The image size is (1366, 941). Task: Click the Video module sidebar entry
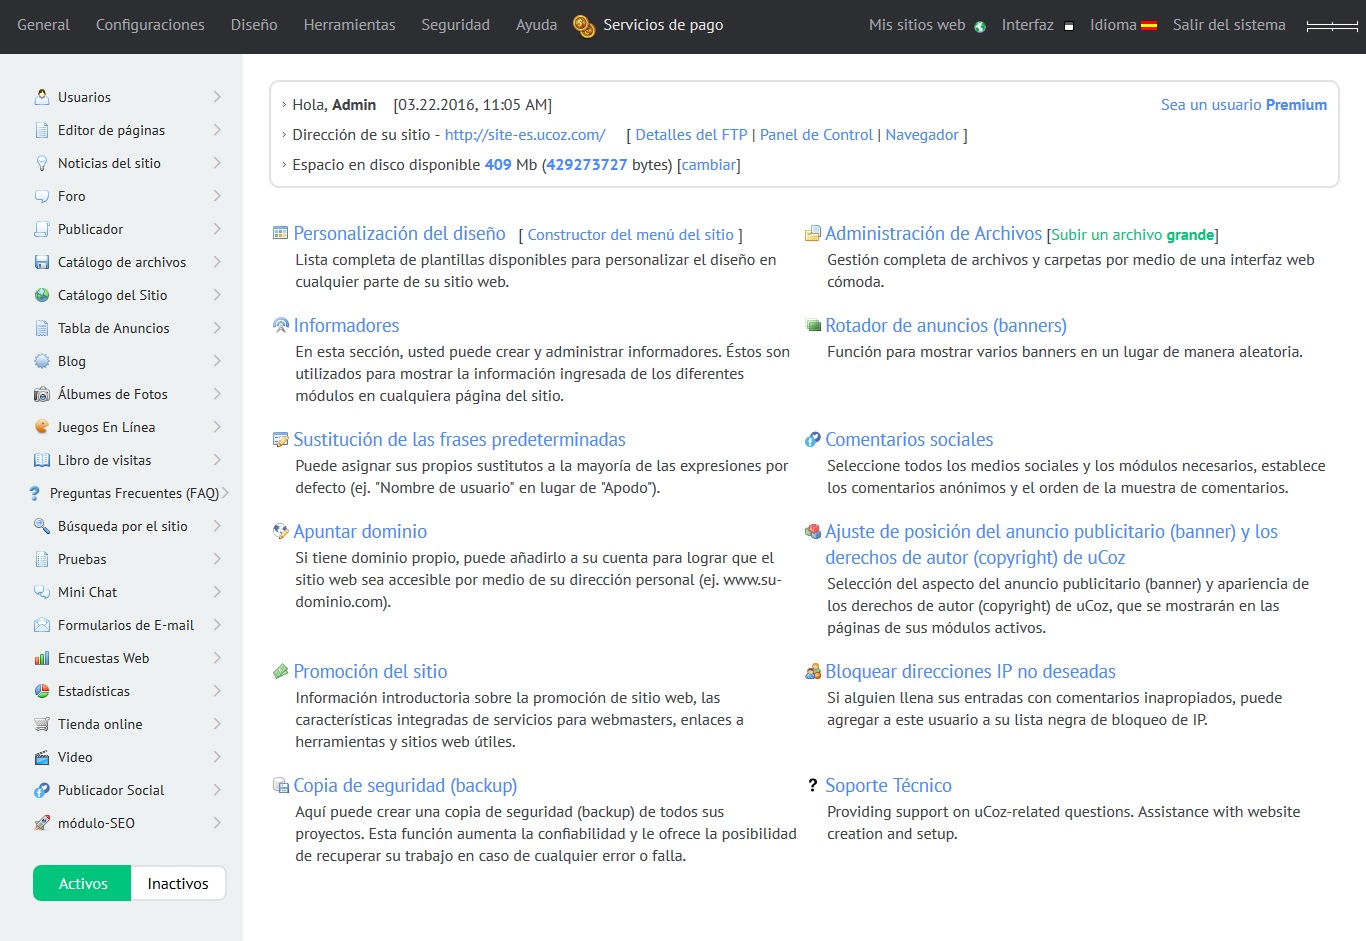(75, 757)
